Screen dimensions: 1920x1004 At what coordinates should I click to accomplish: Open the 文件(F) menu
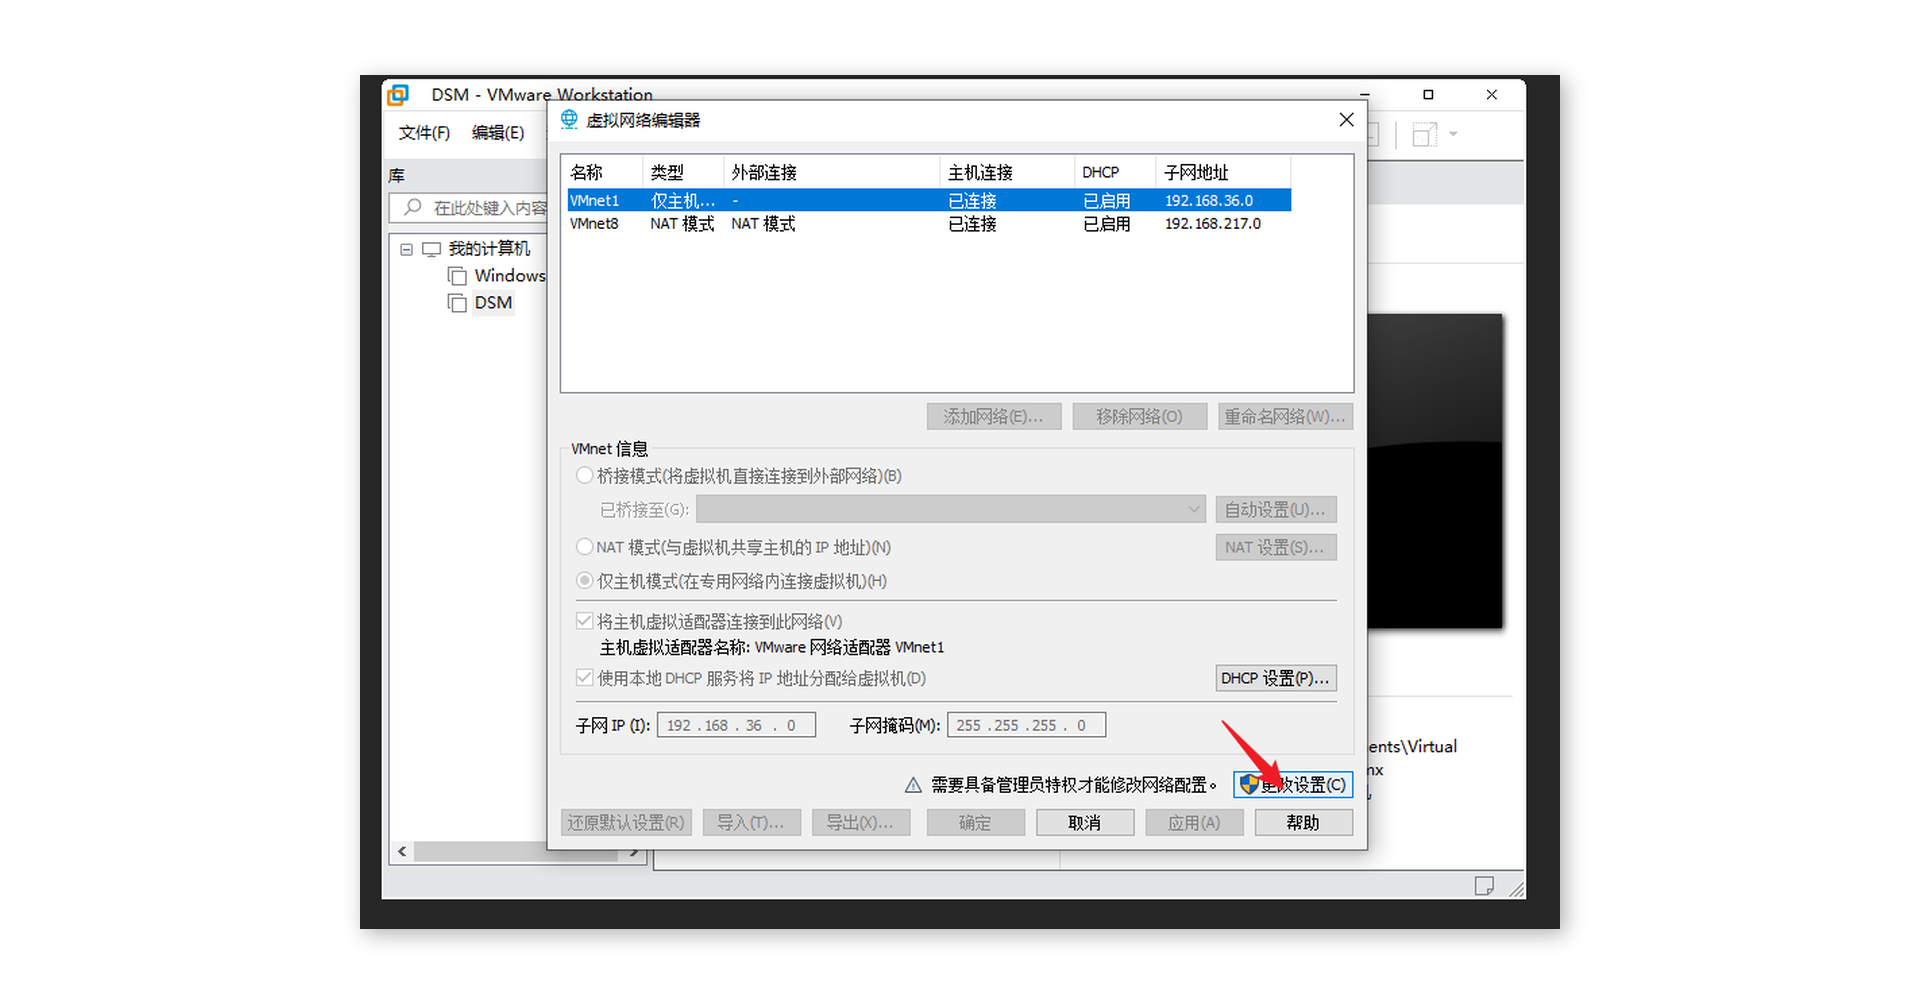click(x=424, y=133)
